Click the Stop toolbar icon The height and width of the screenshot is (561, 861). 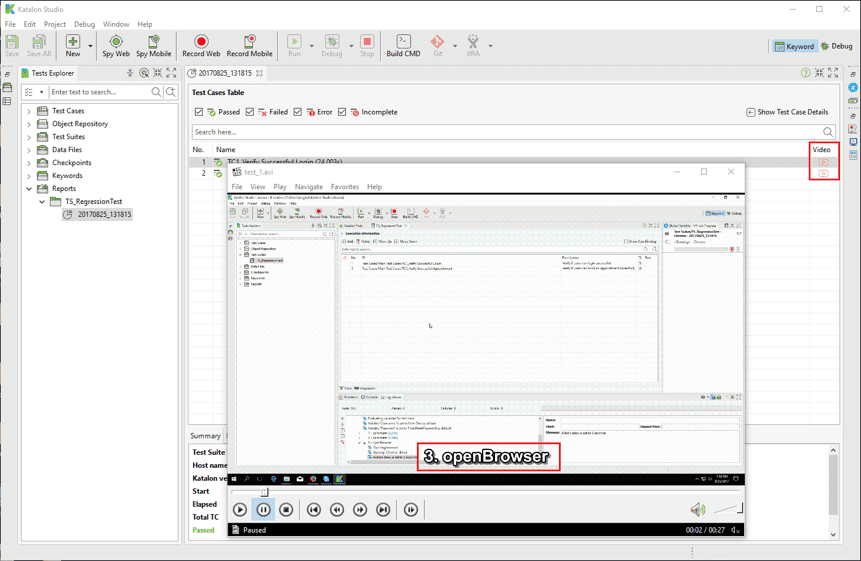point(367,45)
